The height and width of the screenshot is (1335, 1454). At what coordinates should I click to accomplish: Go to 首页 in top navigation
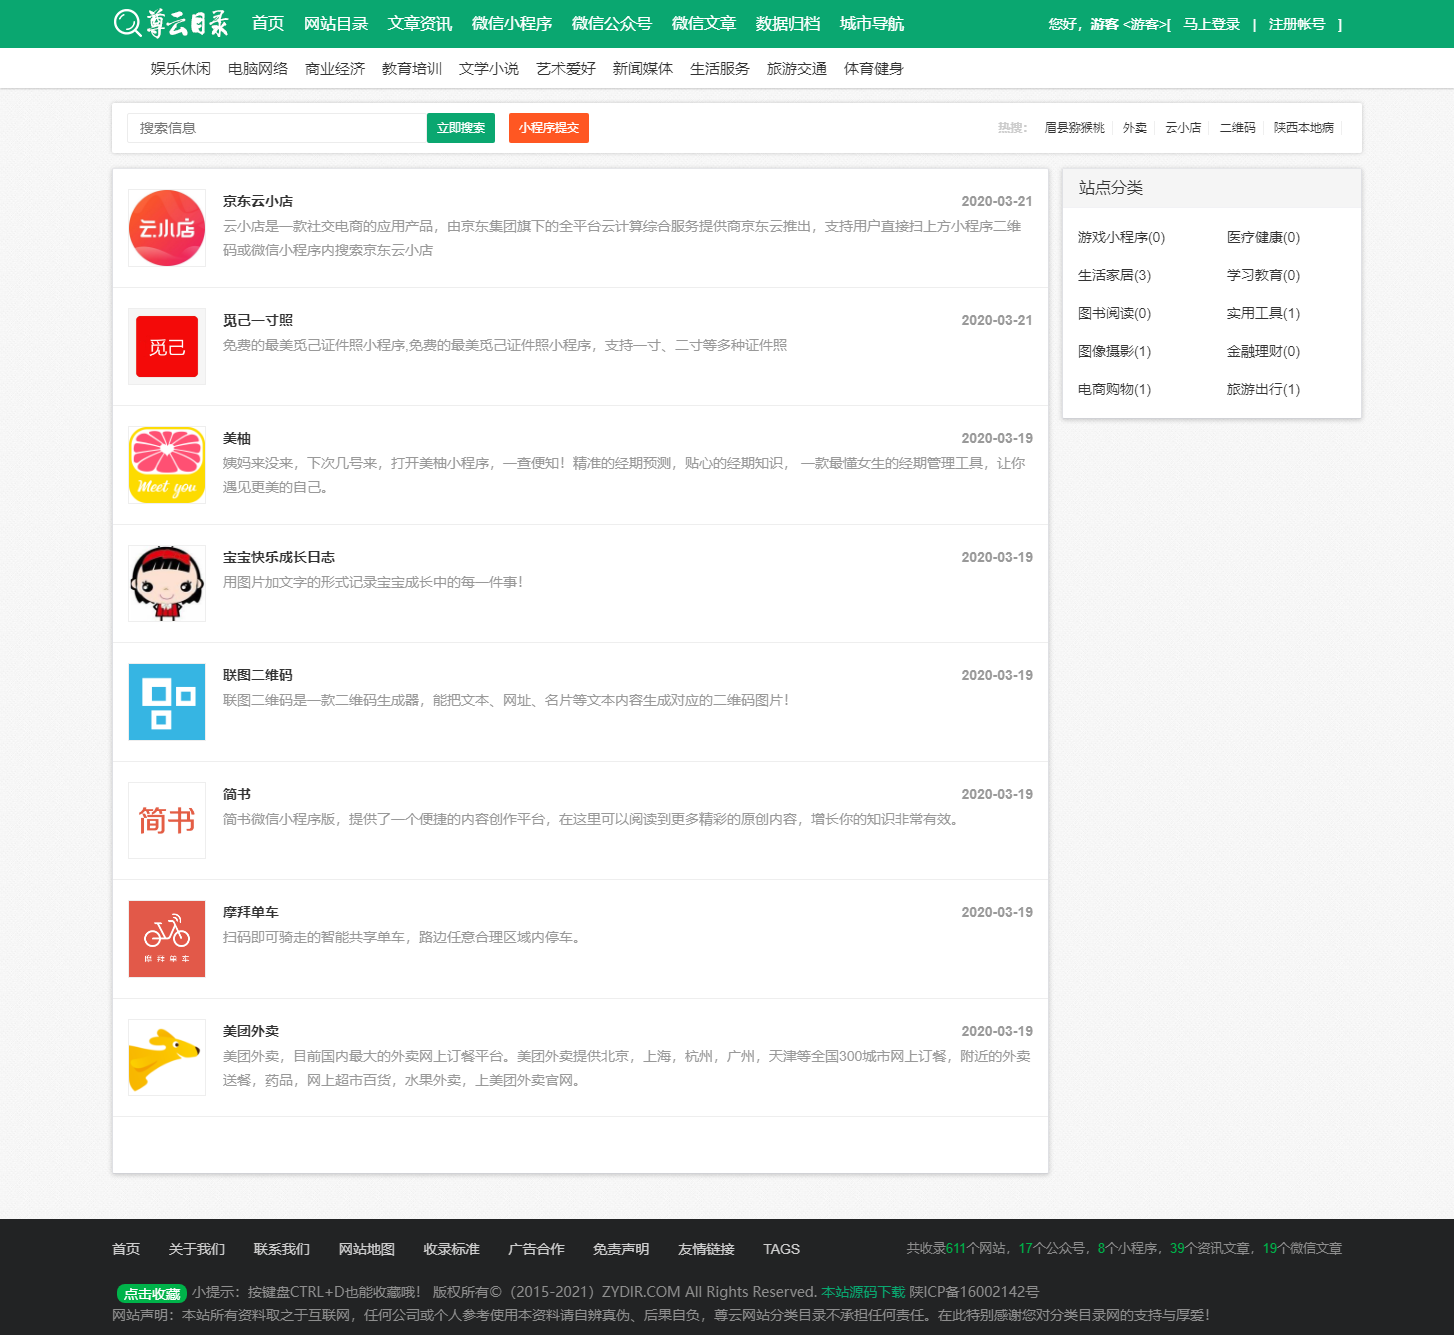click(x=268, y=23)
